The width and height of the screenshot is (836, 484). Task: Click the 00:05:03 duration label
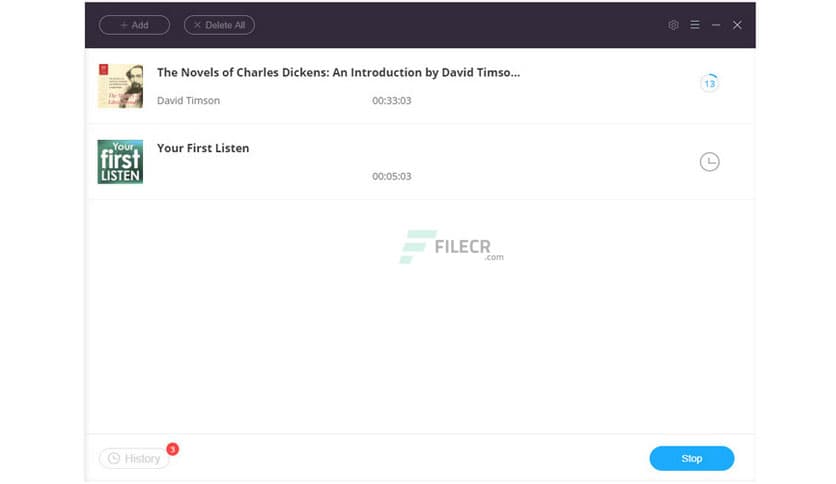click(x=392, y=176)
